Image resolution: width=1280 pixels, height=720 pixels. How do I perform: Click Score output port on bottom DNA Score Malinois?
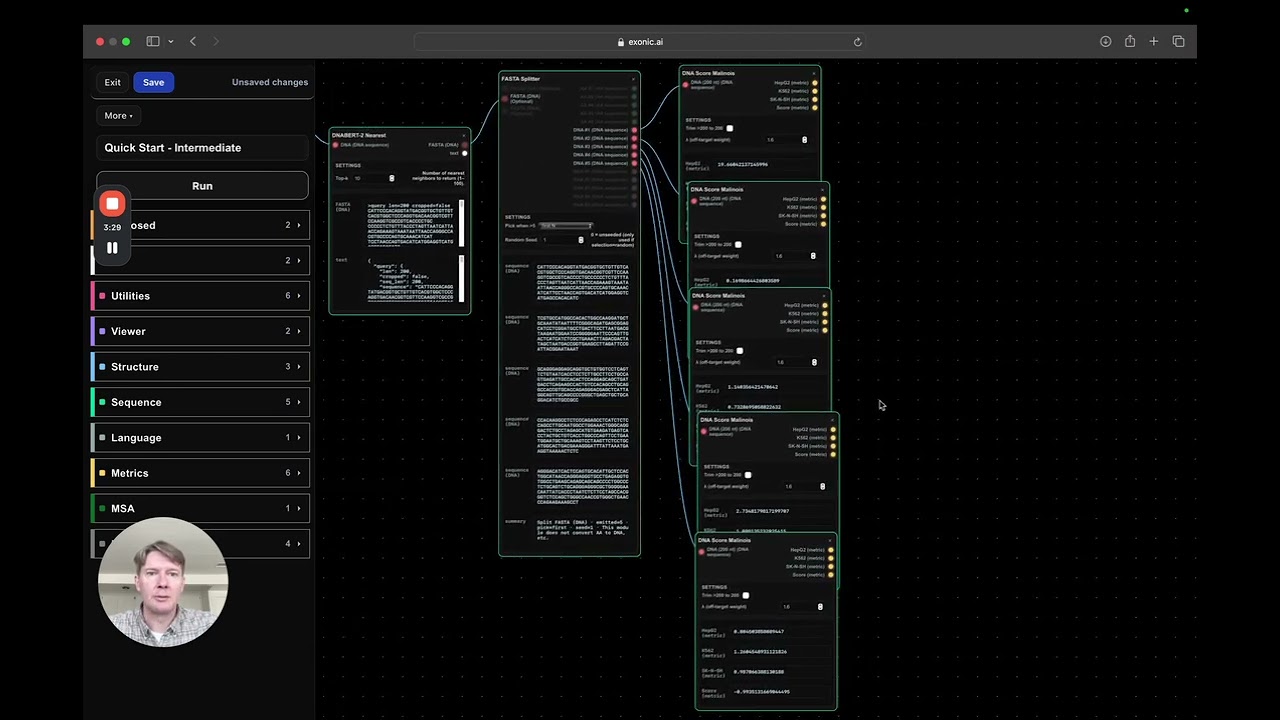(831, 575)
